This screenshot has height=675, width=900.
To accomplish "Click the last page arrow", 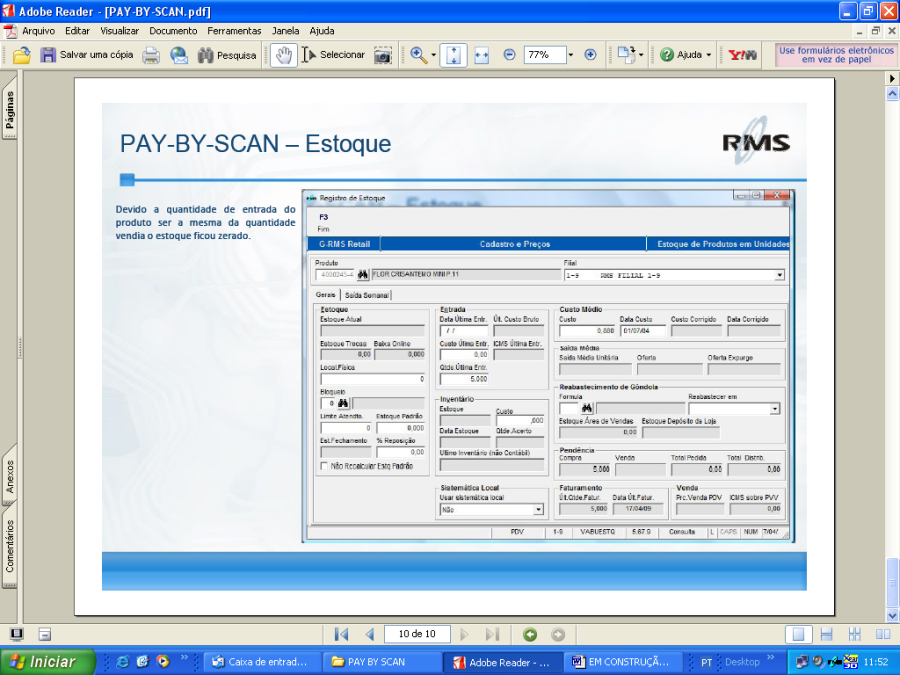I will click(492, 634).
